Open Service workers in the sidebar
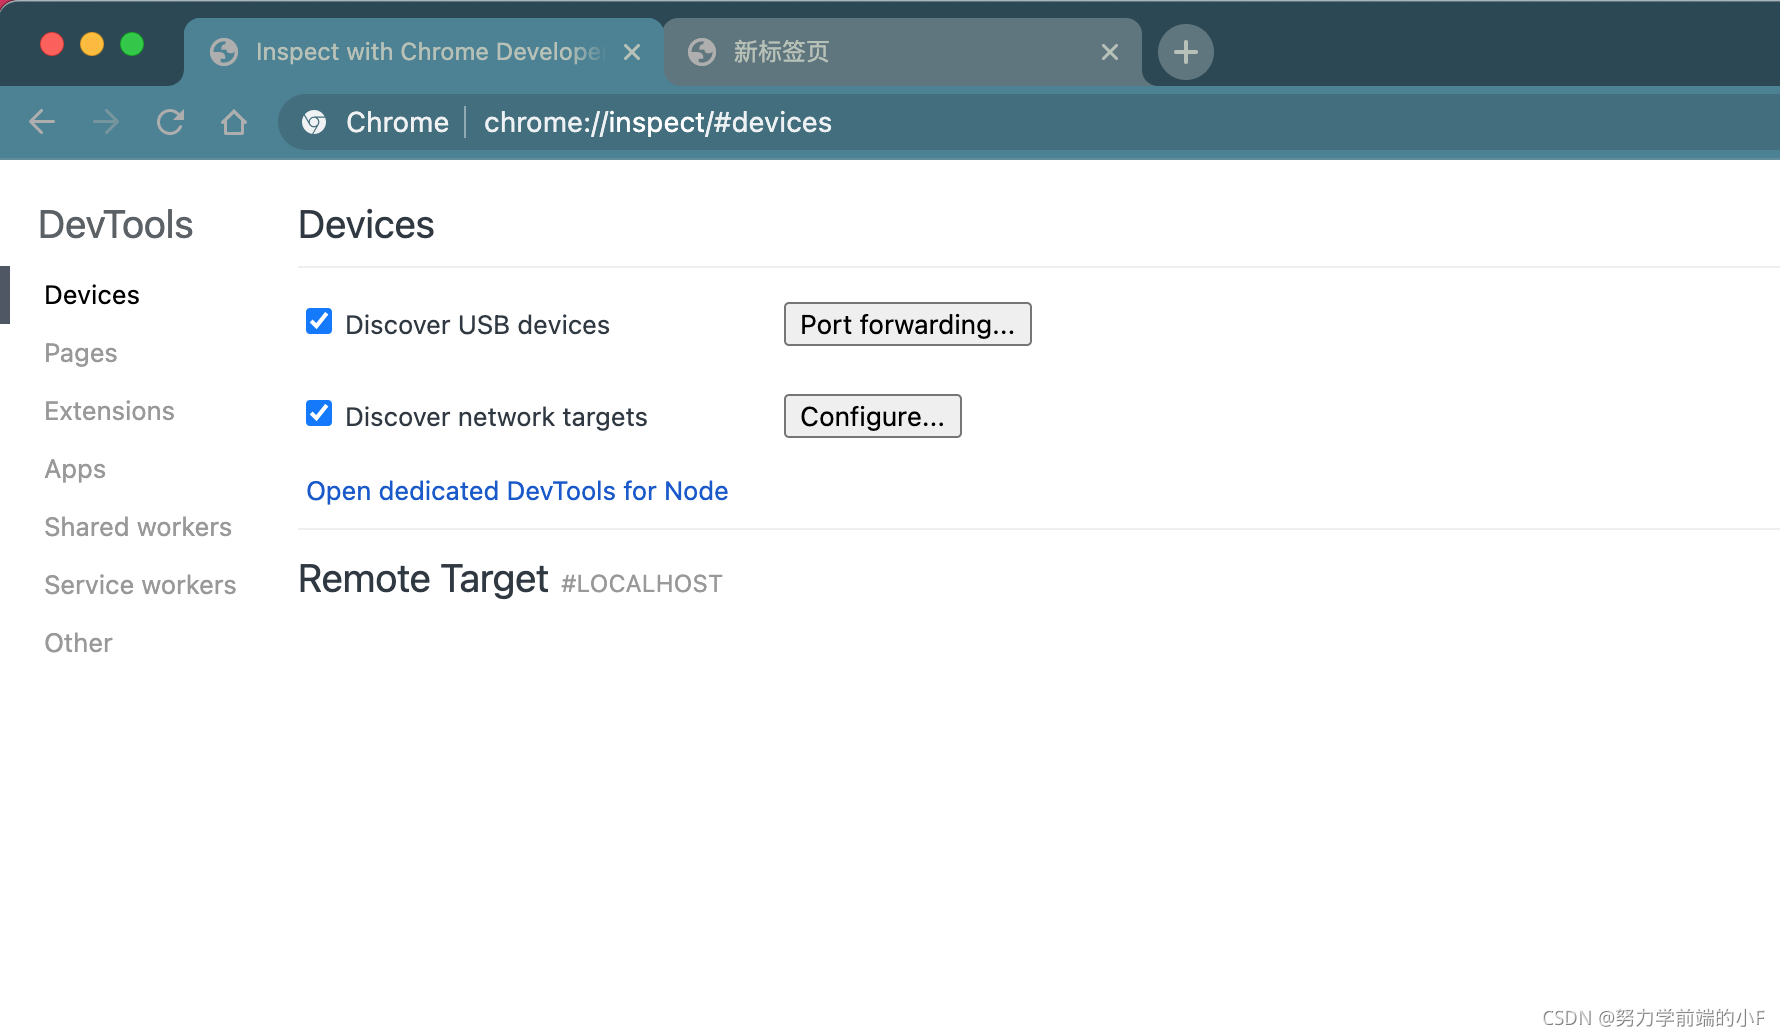 click(140, 585)
